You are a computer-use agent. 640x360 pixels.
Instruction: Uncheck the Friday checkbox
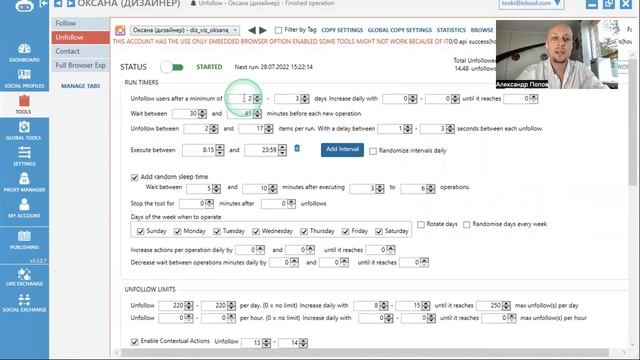pyautogui.click(x=345, y=231)
